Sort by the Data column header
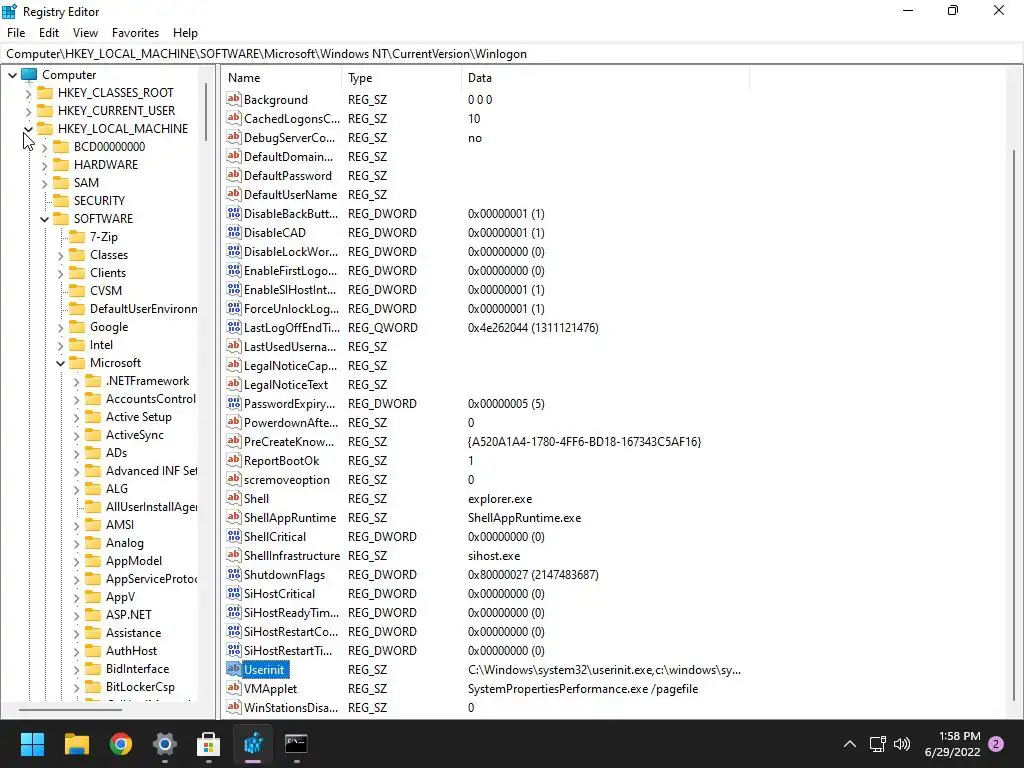The width and height of the screenshot is (1024, 768). (605, 78)
